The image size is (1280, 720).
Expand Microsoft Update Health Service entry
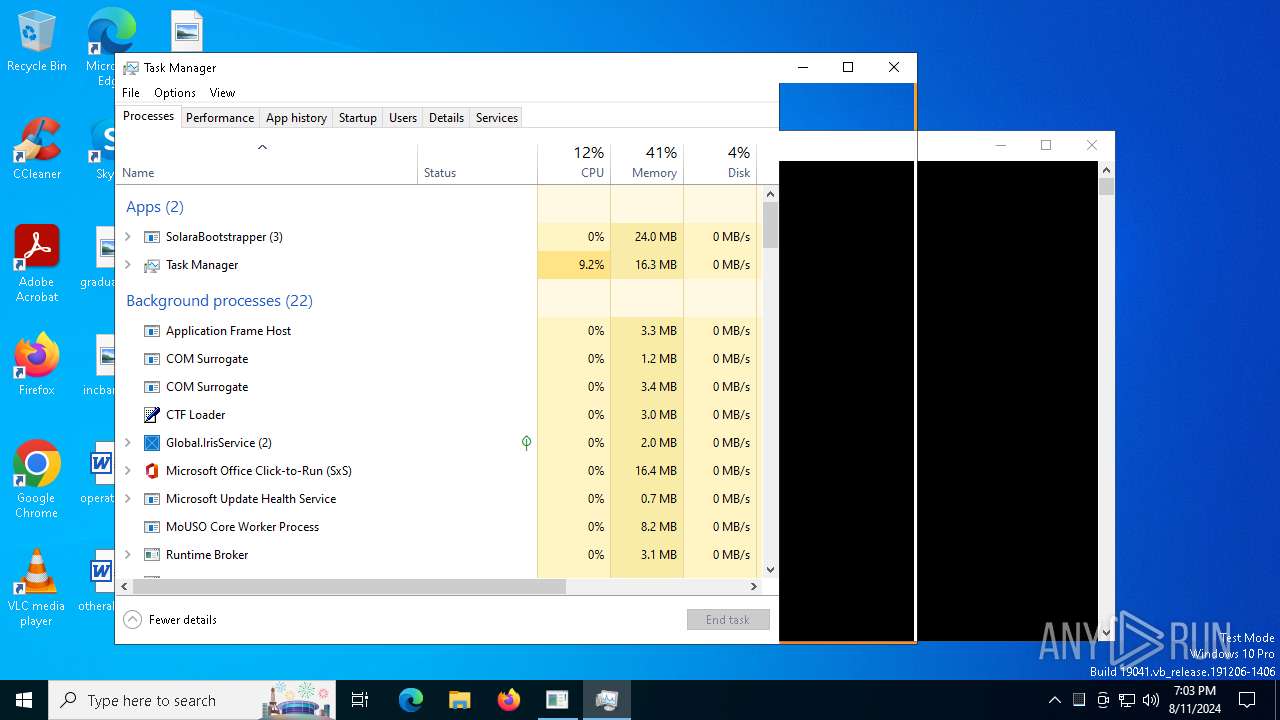pyautogui.click(x=127, y=499)
